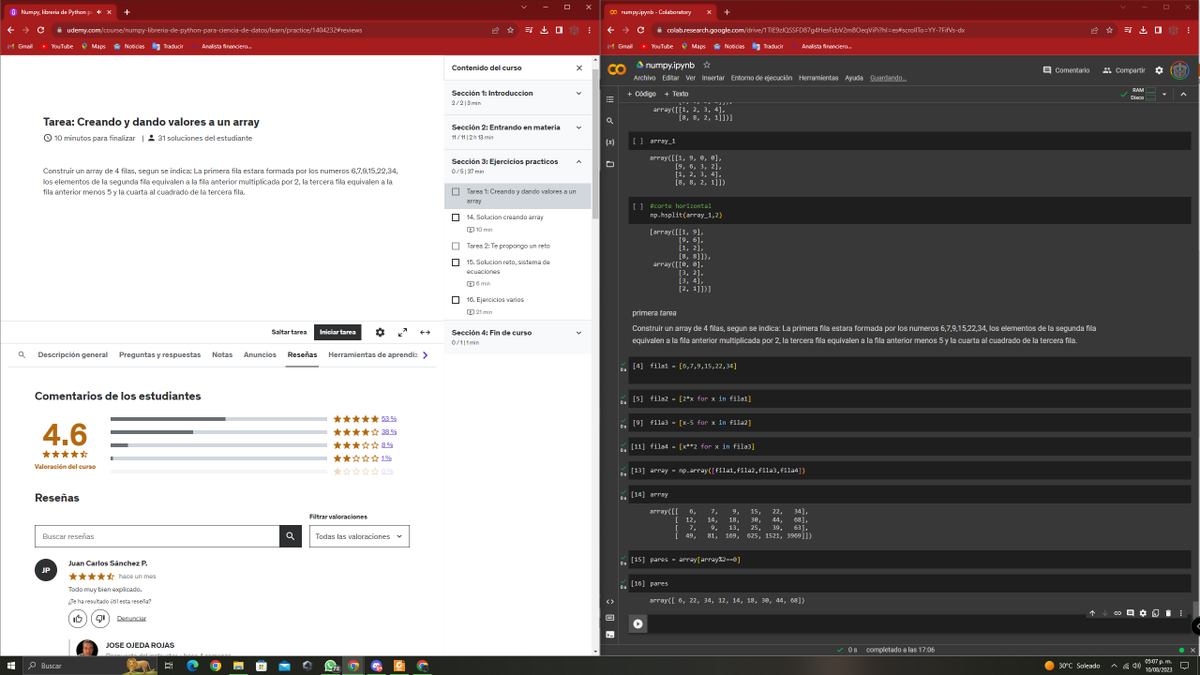The image size is (1200, 675).
Task: Click search icon in Udemy tab row
Action: pos(22,354)
